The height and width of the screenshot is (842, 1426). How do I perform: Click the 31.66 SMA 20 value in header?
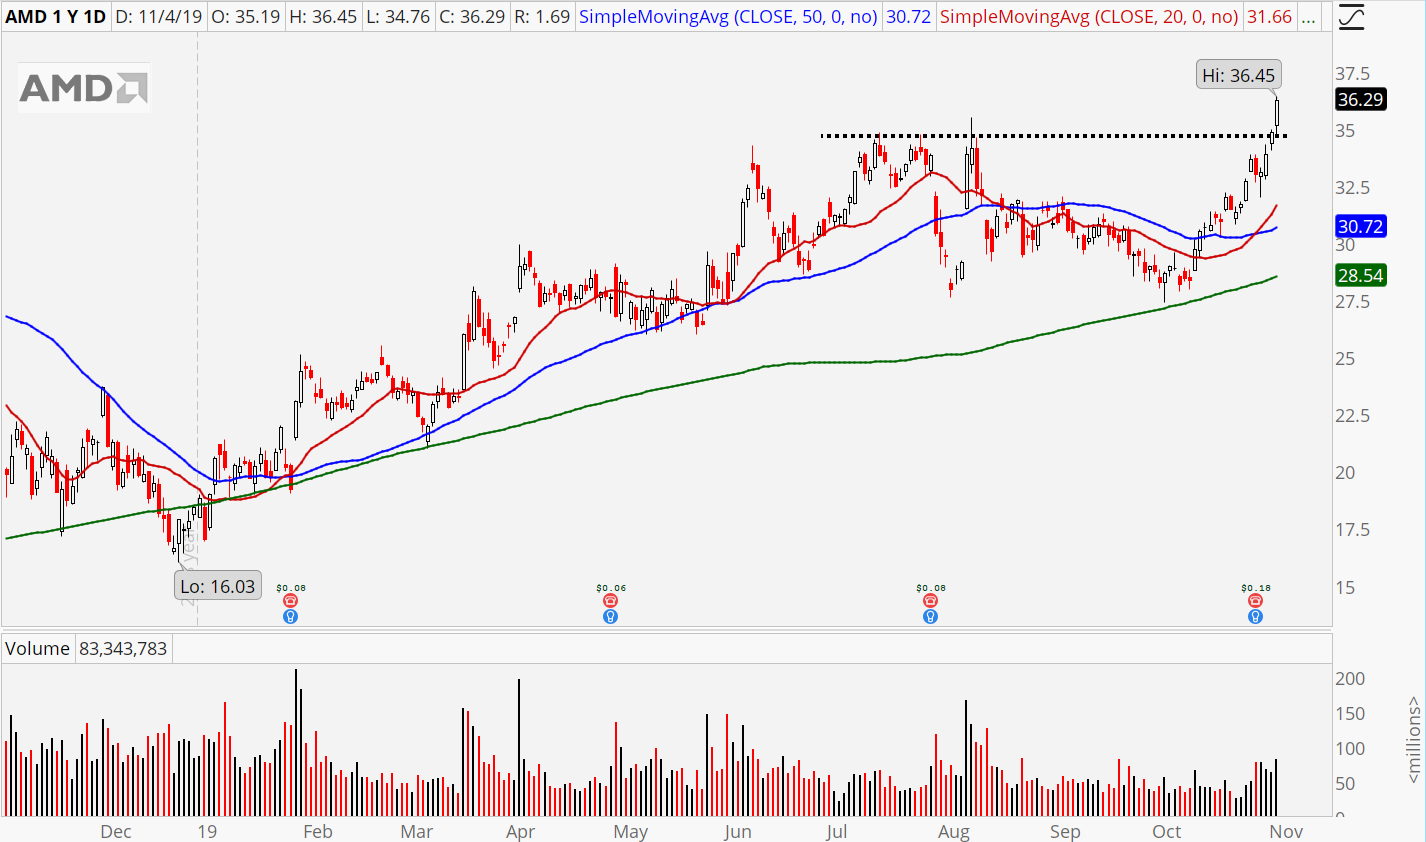[1270, 17]
